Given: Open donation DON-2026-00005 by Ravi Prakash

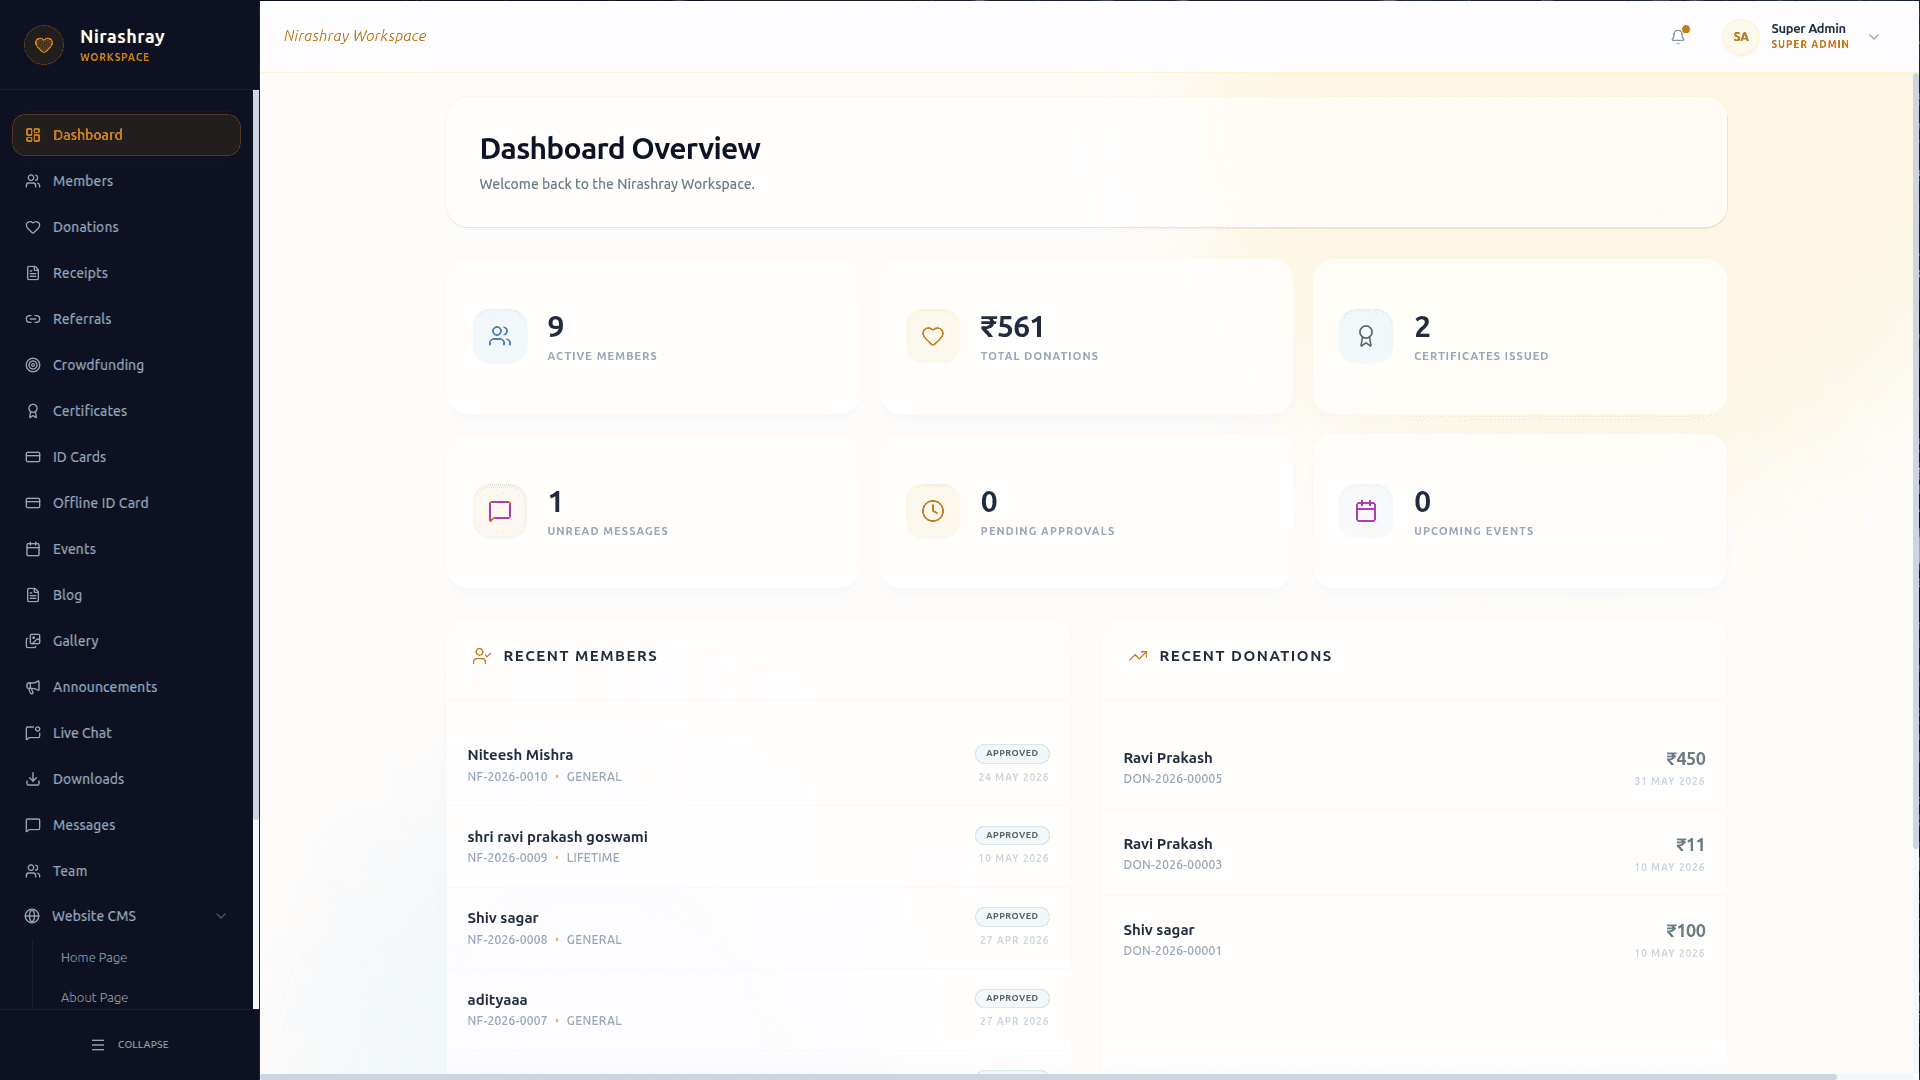Looking at the screenshot, I should pyautogui.click(x=1414, y=768).
